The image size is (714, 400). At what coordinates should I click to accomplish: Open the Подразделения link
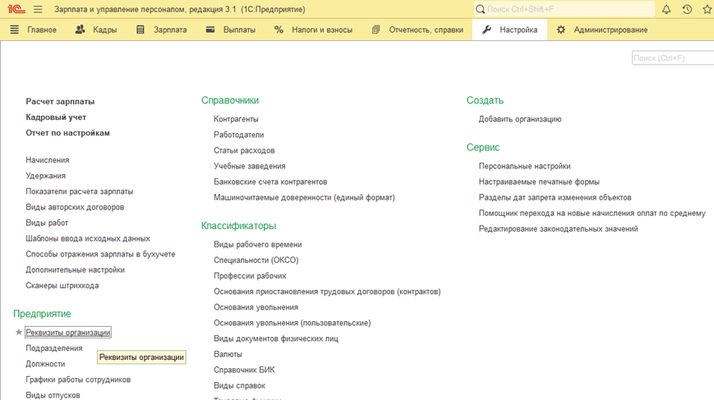(x=54, y=348)
